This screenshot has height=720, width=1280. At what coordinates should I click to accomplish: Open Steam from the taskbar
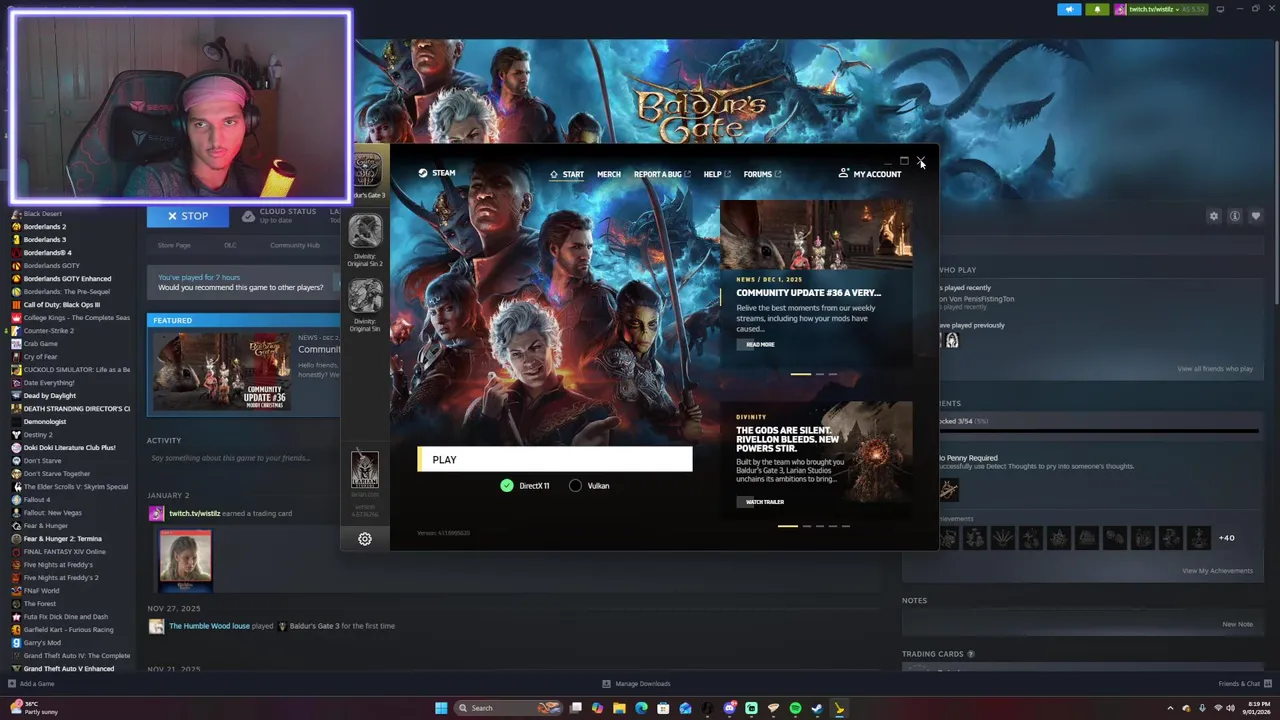click(x=817, y=708)
